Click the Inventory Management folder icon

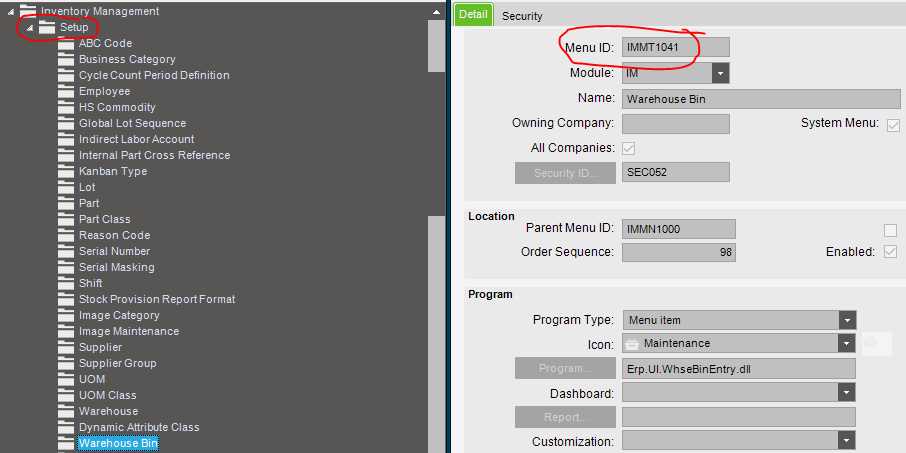tap(28, 11)
